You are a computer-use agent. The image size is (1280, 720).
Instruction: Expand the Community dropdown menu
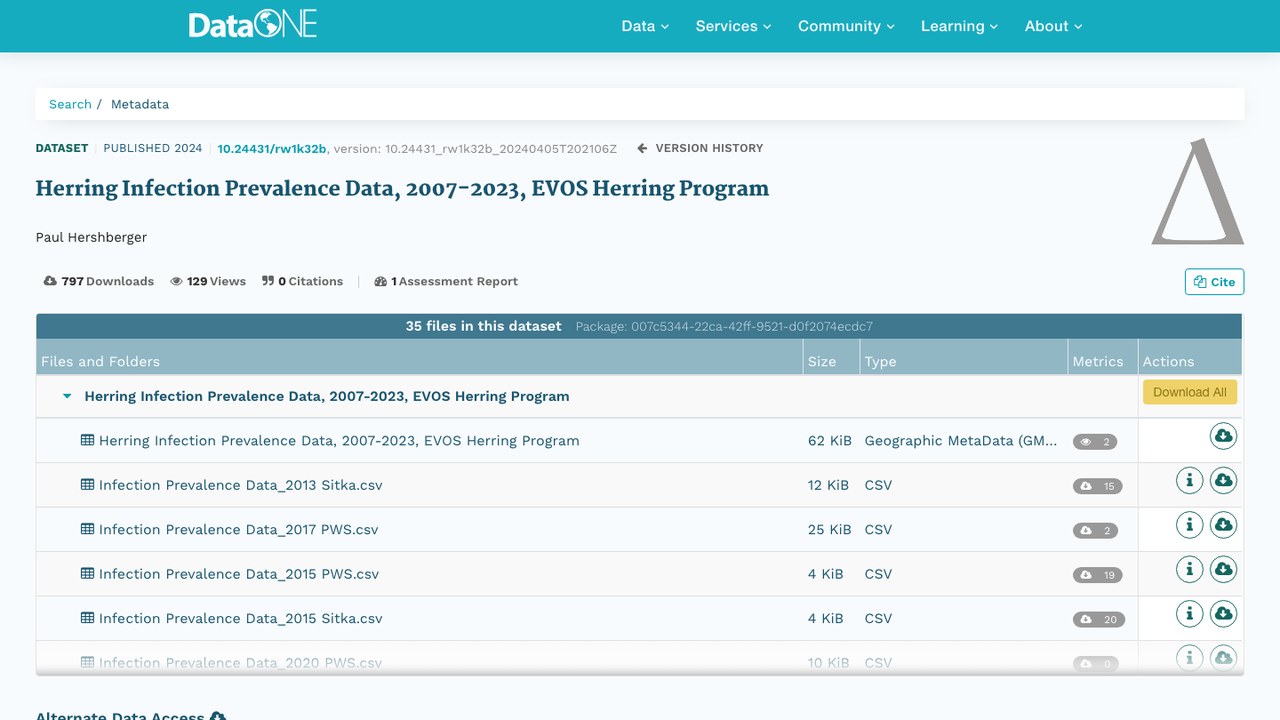click(x=846, y=26)
